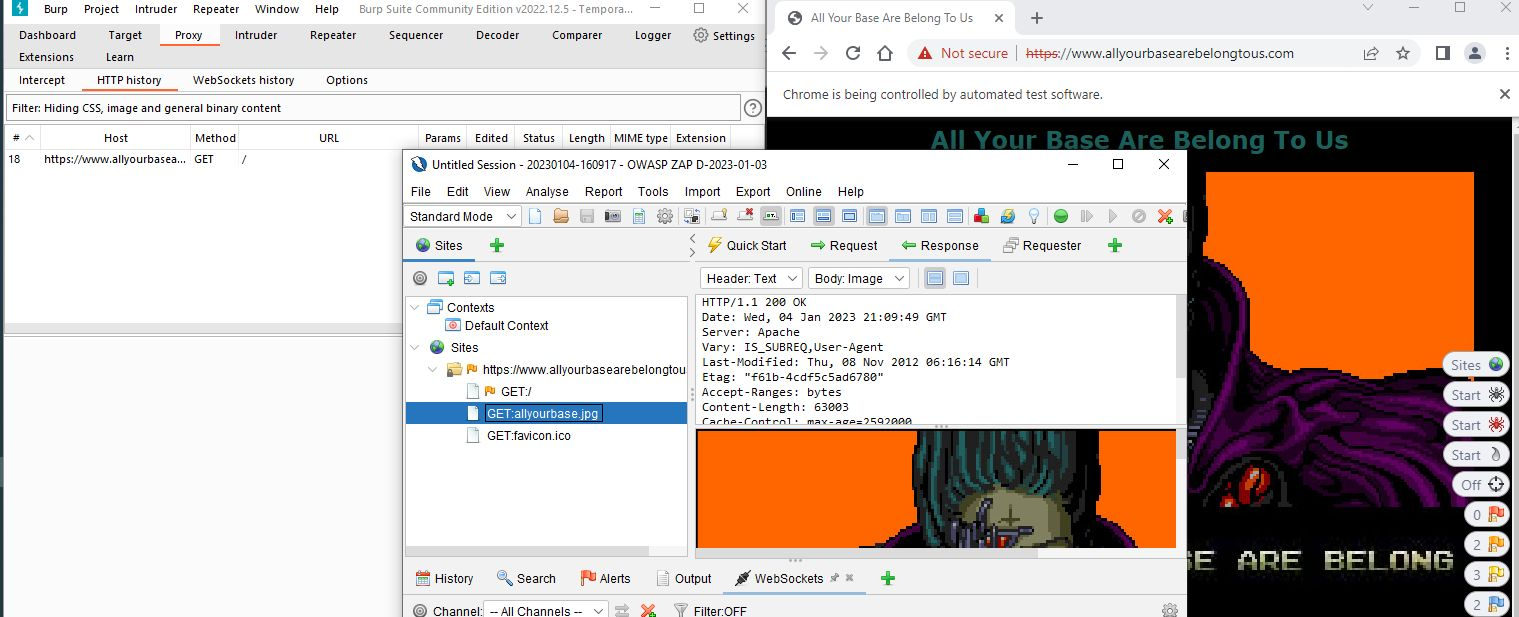1519x617 pixels.
Task: Open ZAP History tab
Action: pyautogui.click(x=443, y=578)
